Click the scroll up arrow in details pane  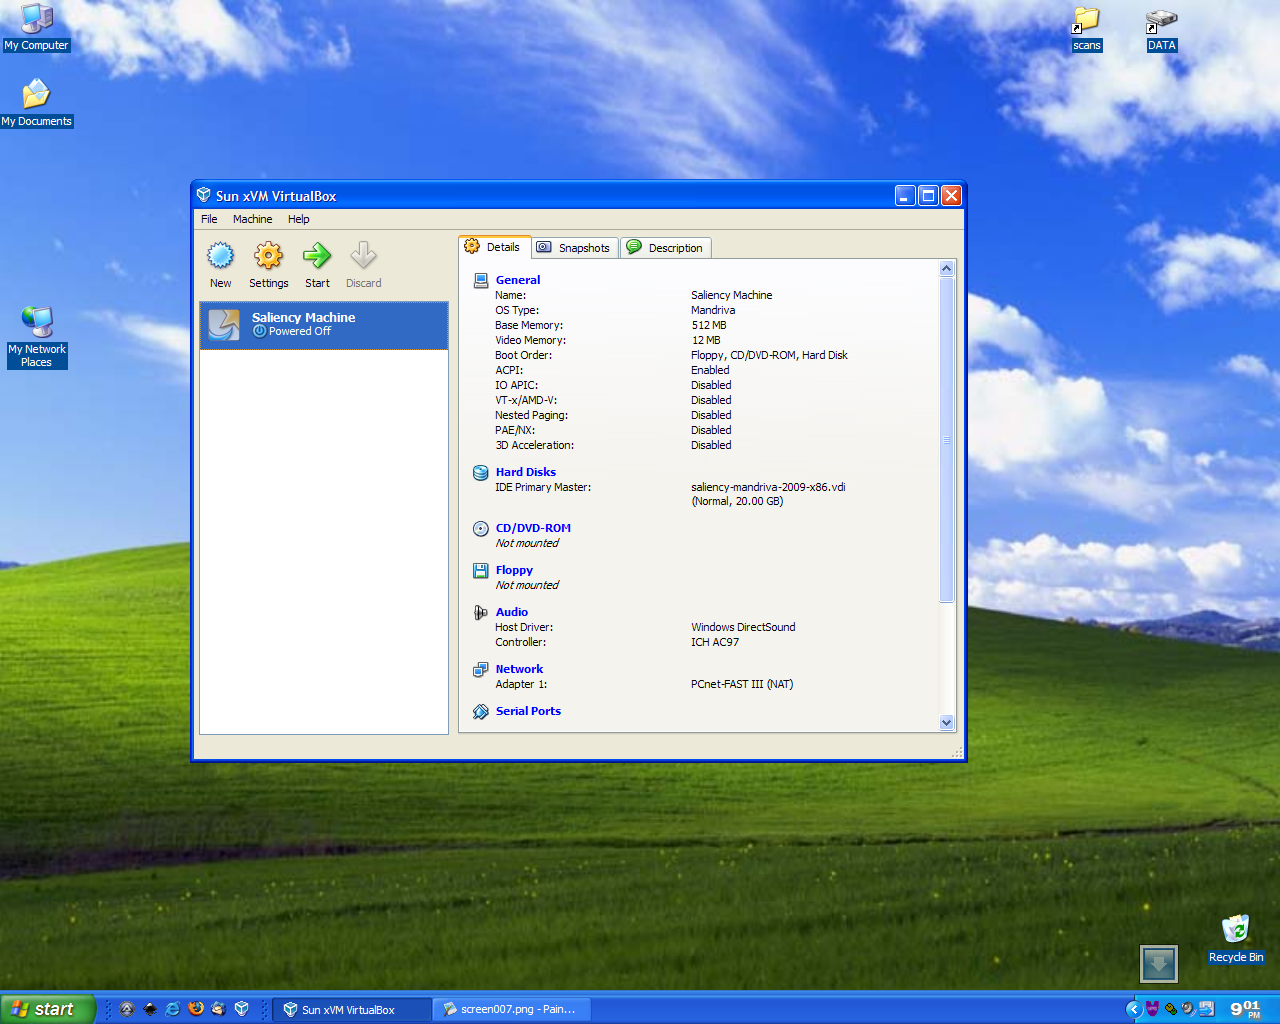click(947, 269)
